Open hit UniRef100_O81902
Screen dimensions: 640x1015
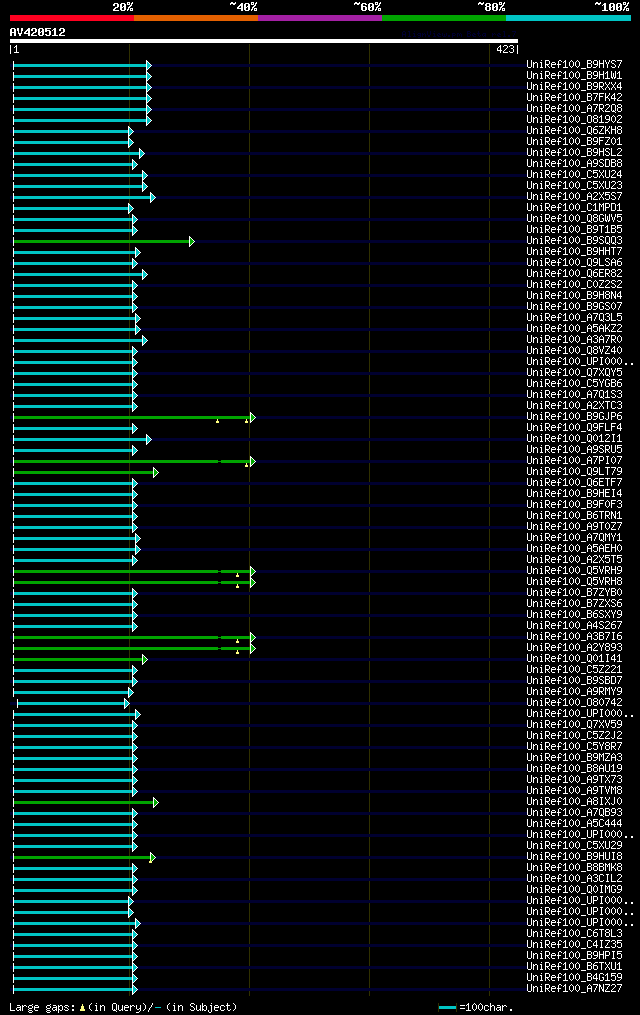[x=574, y=120]
